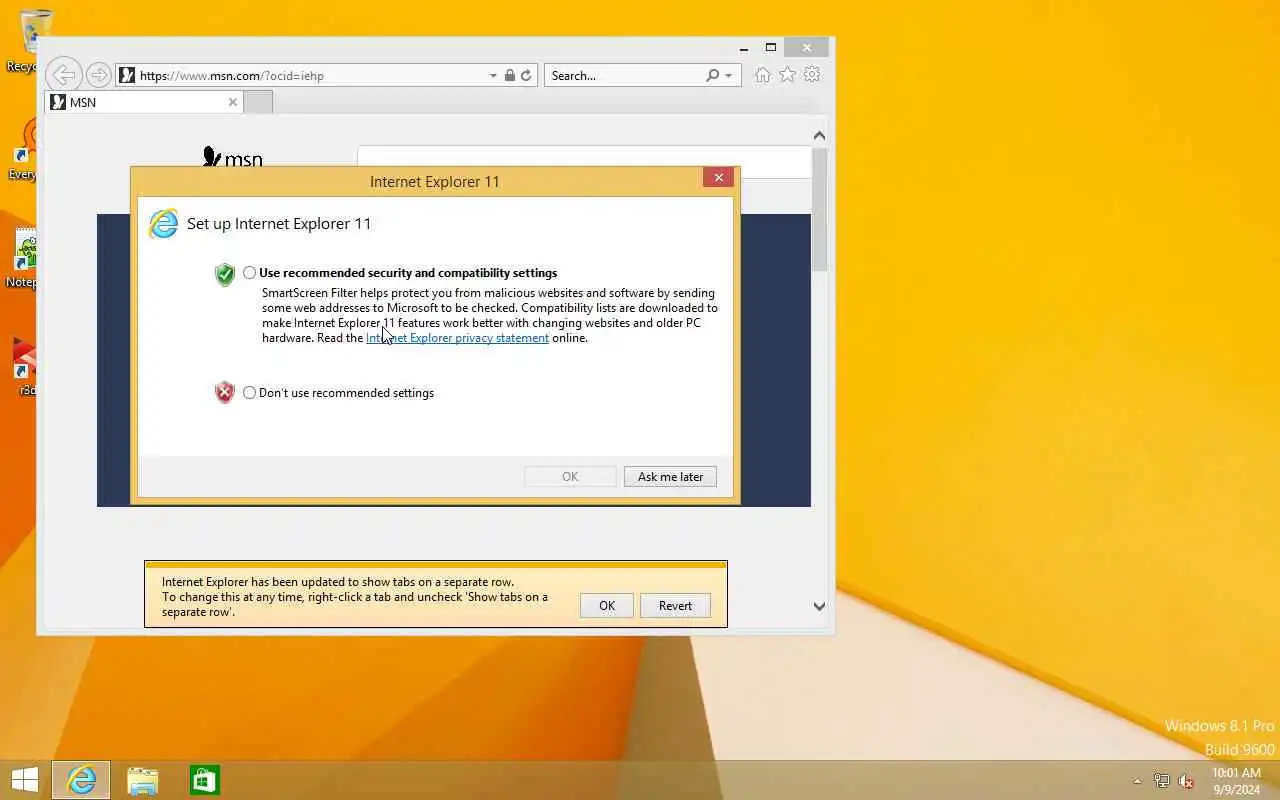Click the magnifier search icon

713,75
